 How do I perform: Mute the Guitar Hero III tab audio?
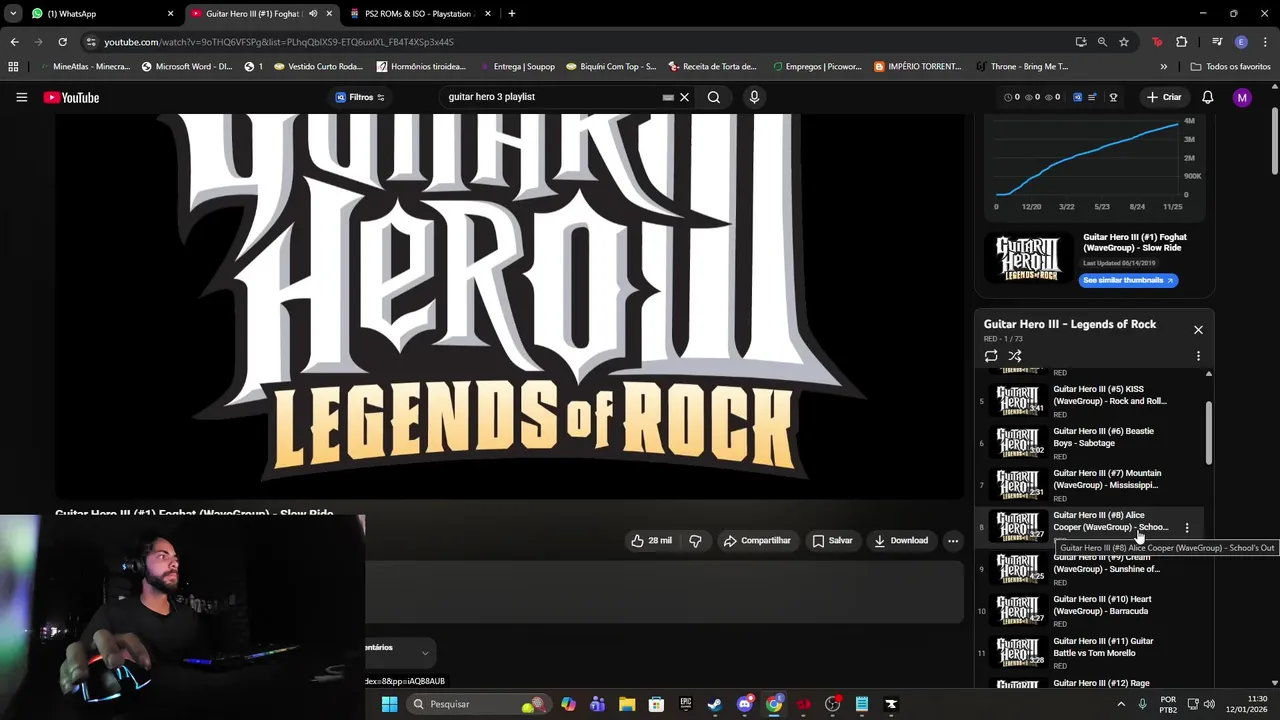coord(313,14)
